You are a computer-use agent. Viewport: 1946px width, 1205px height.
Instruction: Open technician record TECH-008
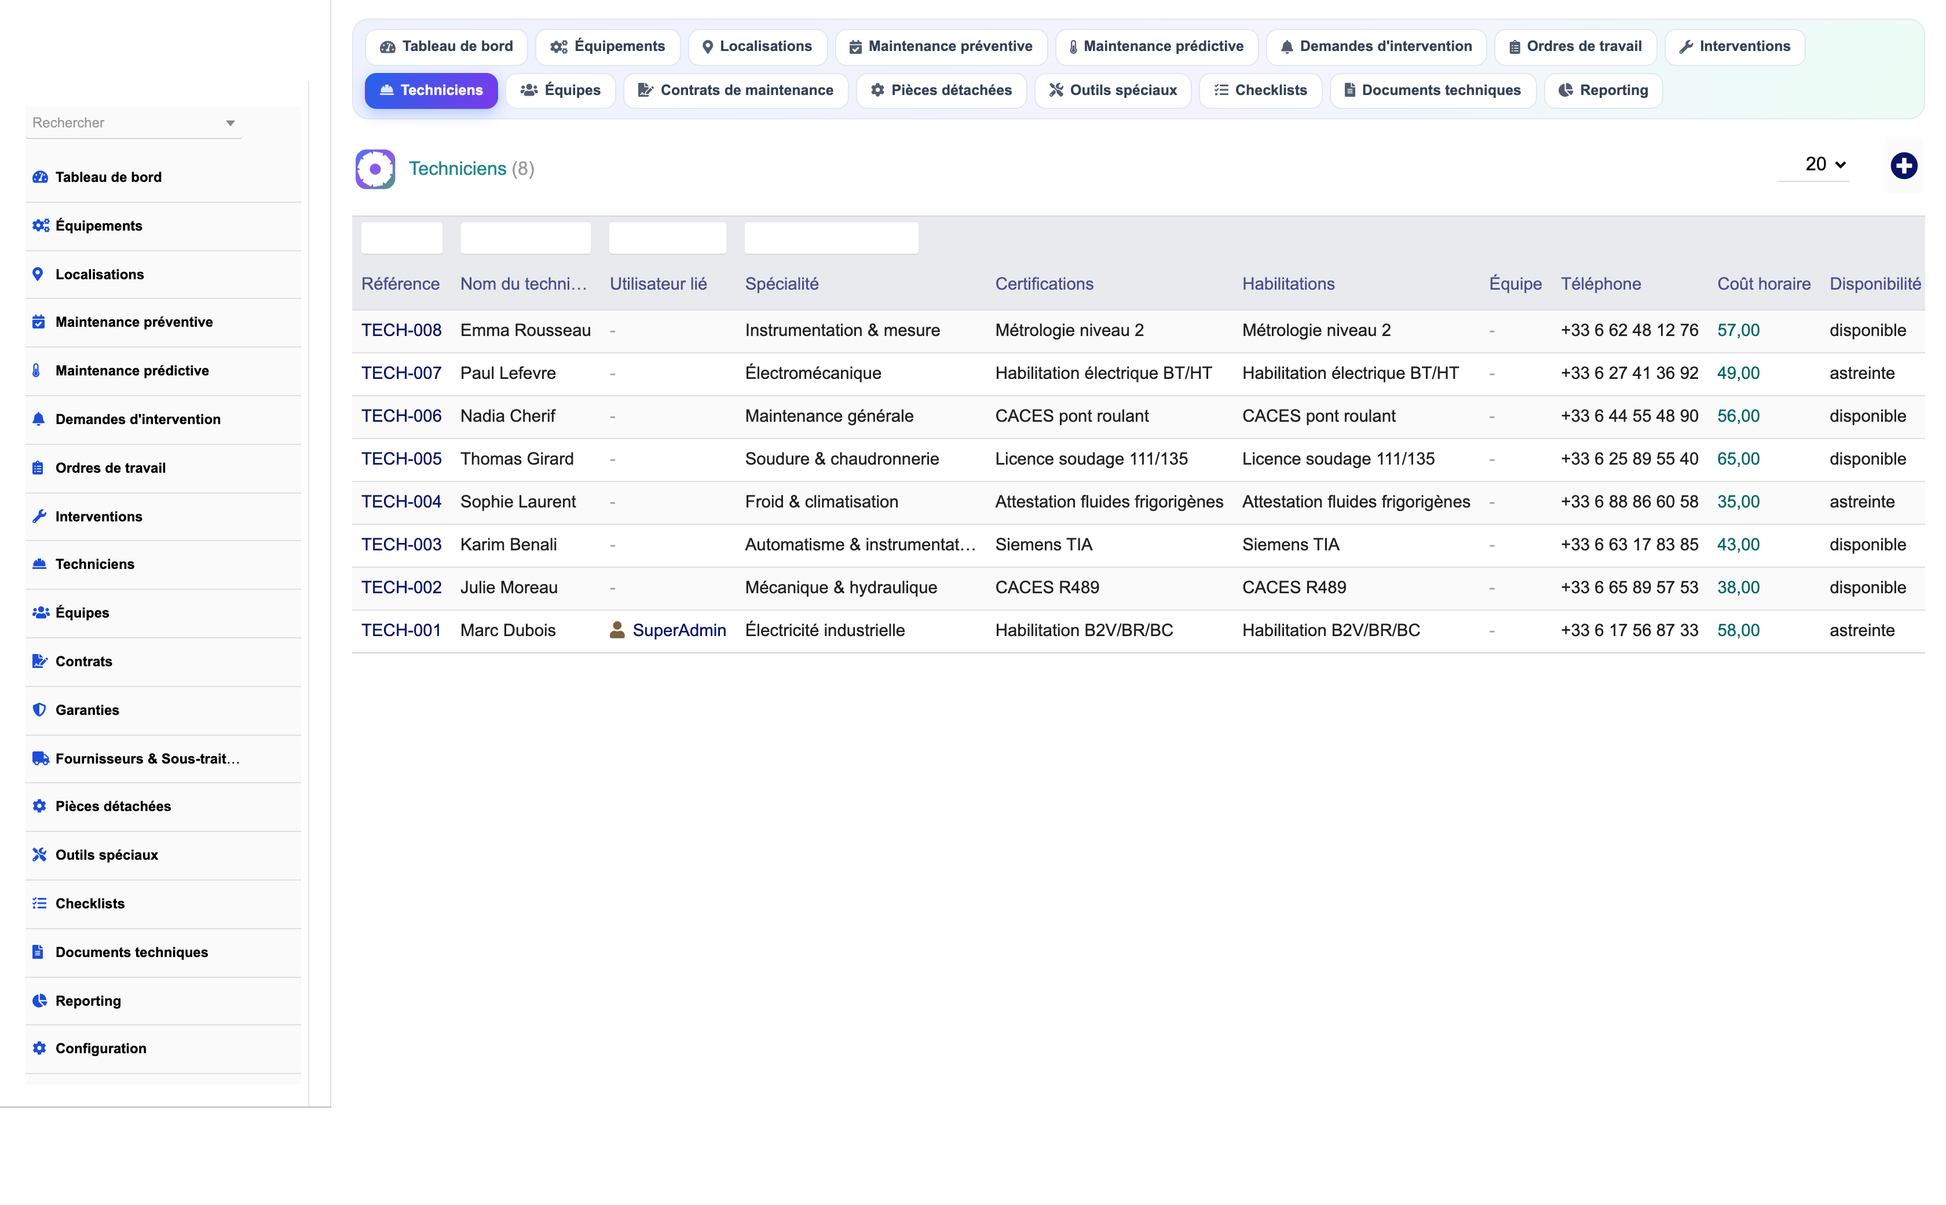point(401,331)
